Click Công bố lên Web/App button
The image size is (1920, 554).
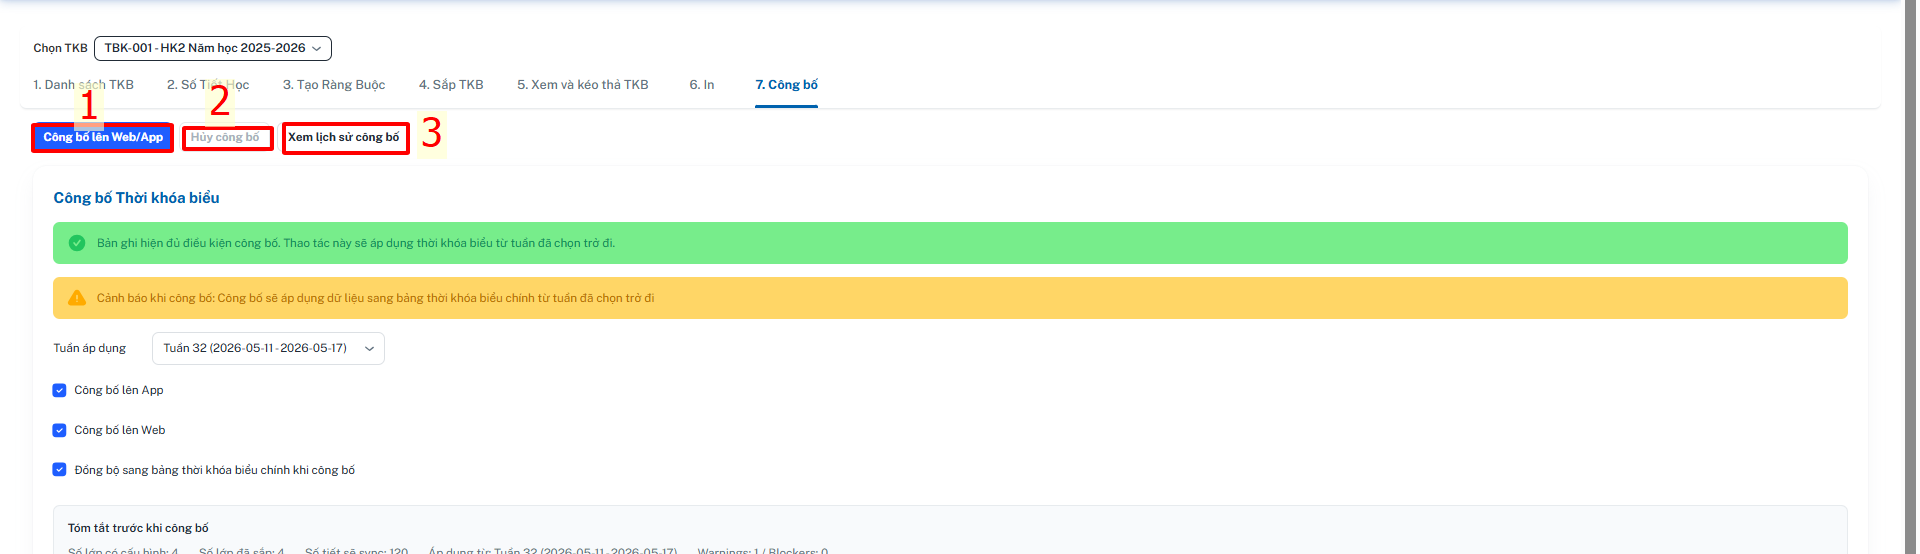[103, 137]
